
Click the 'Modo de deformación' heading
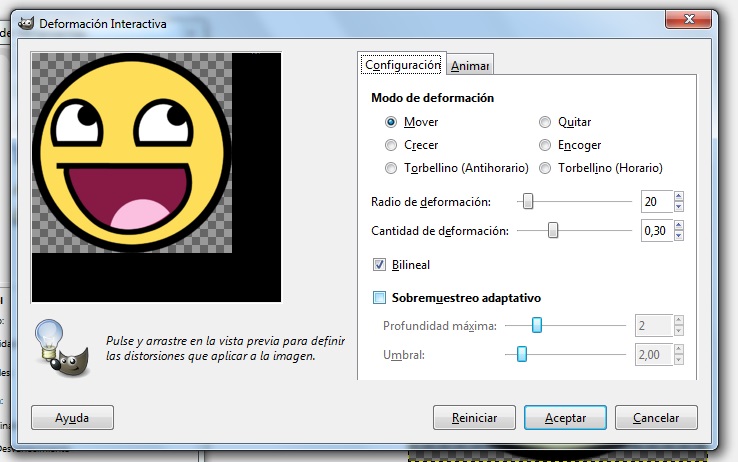pyautogui.click(x=433, y=98)
